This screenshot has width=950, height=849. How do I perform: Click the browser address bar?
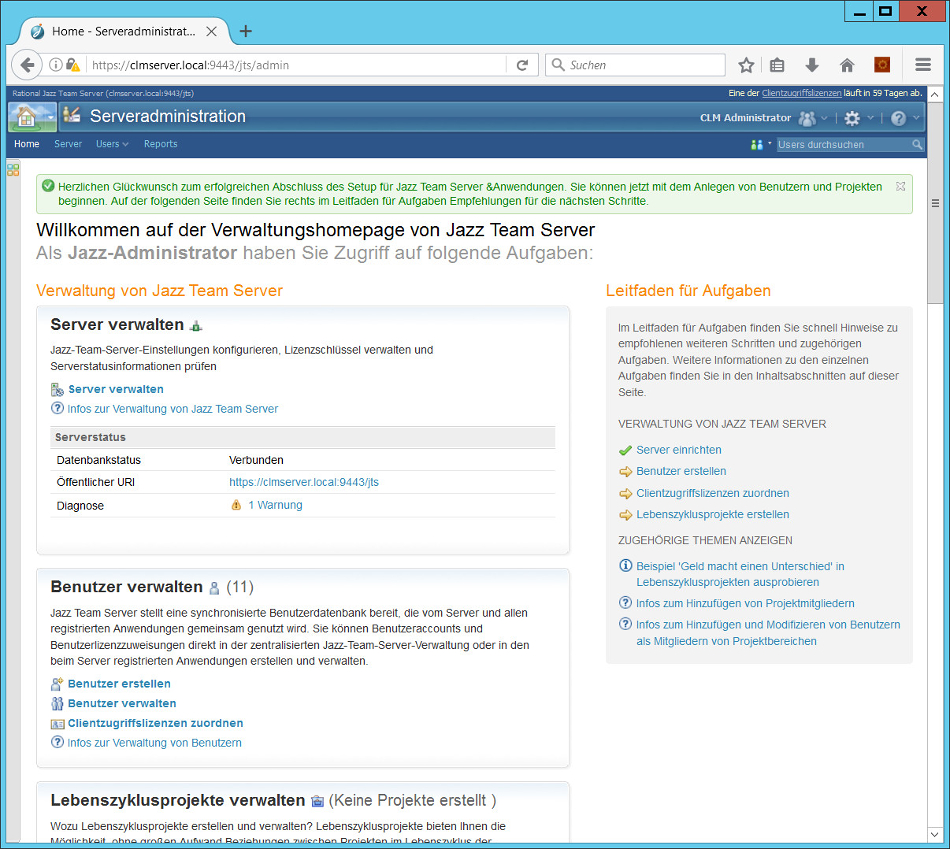(x=296, y=65)
